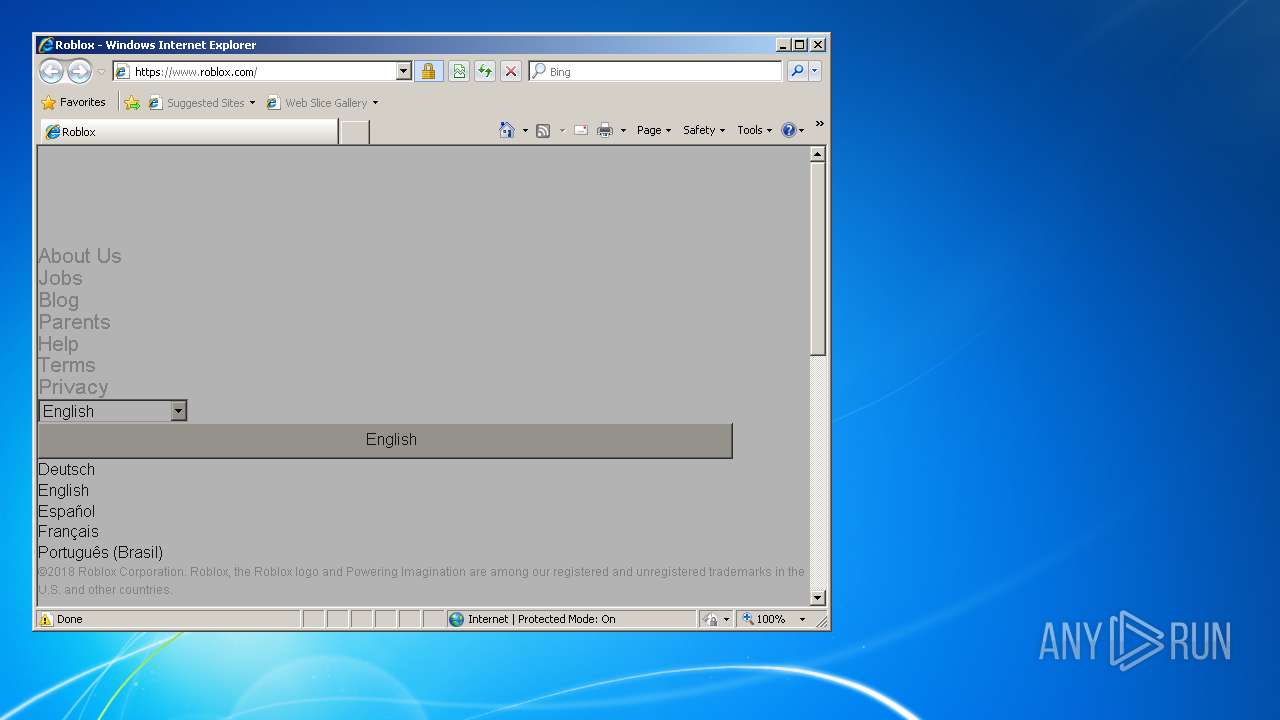Screen dimensions: 1280x720
Task: Open the English language combo box
Action: 113,411
